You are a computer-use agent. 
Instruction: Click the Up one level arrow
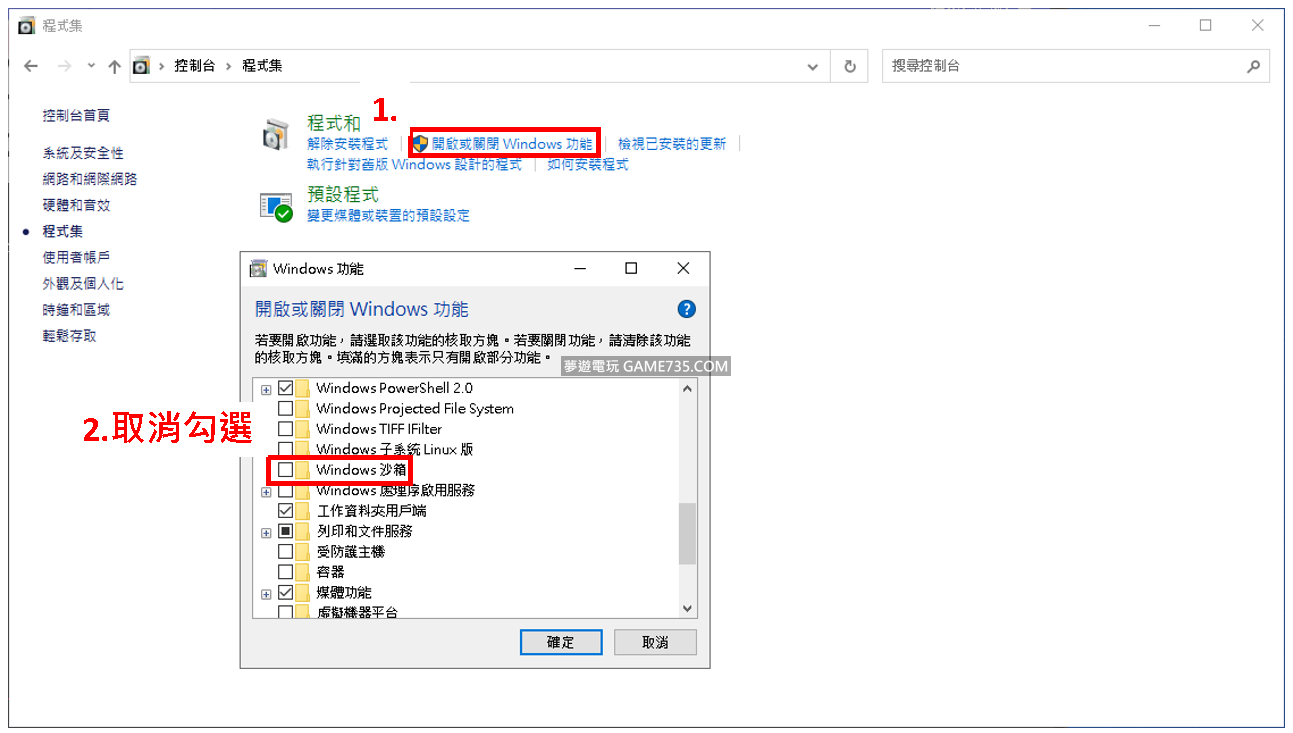pos(114,66)
